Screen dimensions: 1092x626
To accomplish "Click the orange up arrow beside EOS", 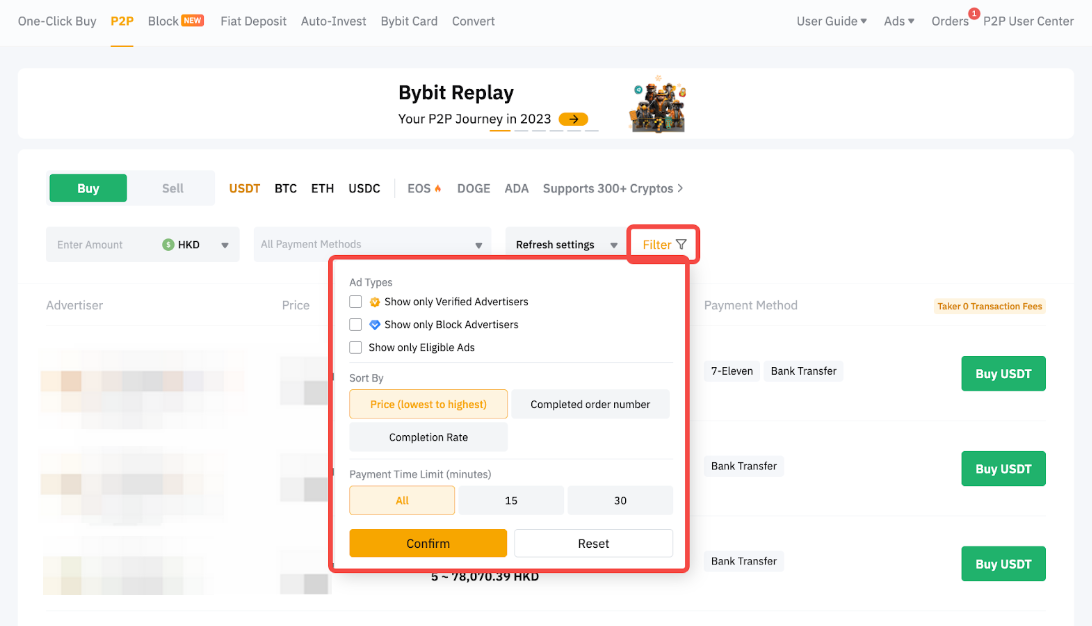I will (436, 186).
